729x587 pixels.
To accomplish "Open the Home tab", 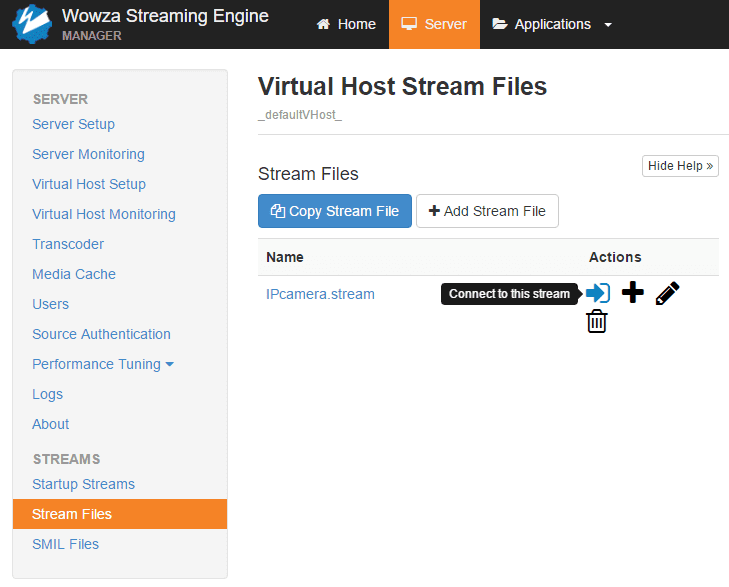I will tap(346, 24).
